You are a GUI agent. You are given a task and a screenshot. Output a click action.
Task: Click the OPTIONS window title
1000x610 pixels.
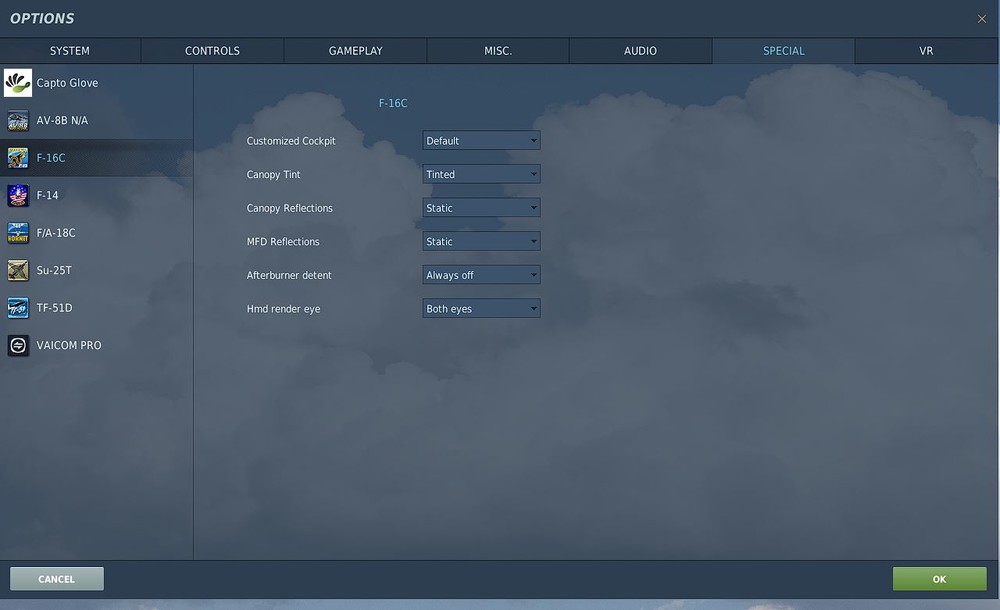(x=42, y=19)
